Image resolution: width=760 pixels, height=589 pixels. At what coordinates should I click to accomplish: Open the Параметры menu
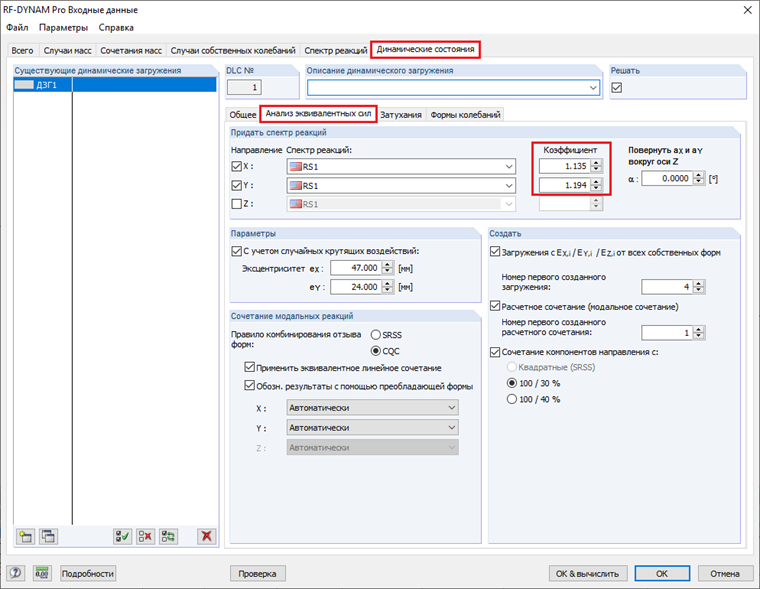click(63, 28)
